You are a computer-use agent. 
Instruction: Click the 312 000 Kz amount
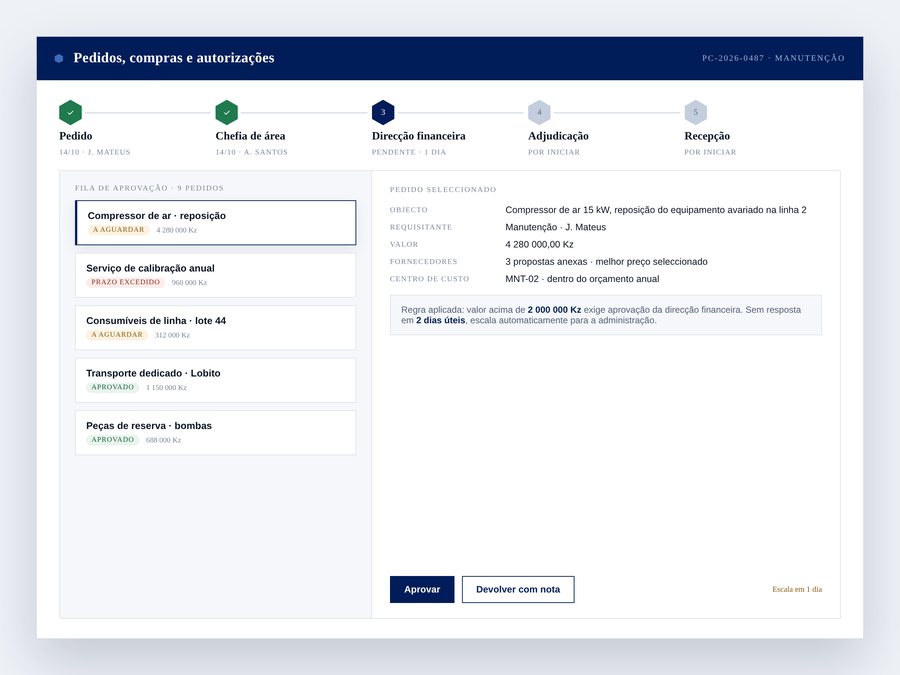172,335
